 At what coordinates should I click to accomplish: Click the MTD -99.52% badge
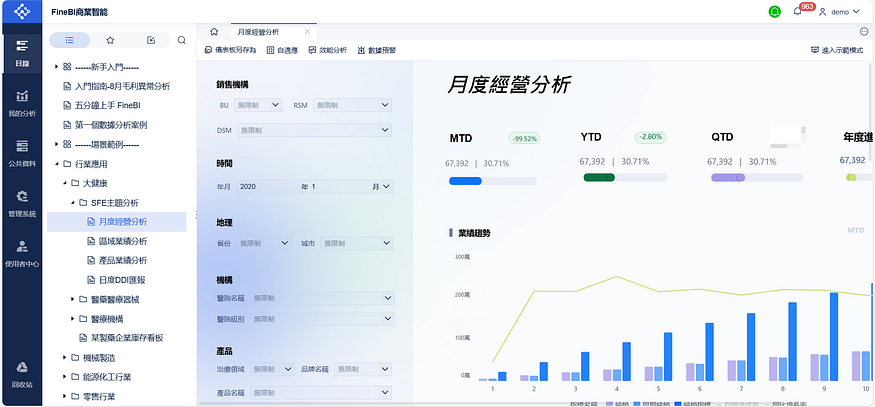coord(524,138)
